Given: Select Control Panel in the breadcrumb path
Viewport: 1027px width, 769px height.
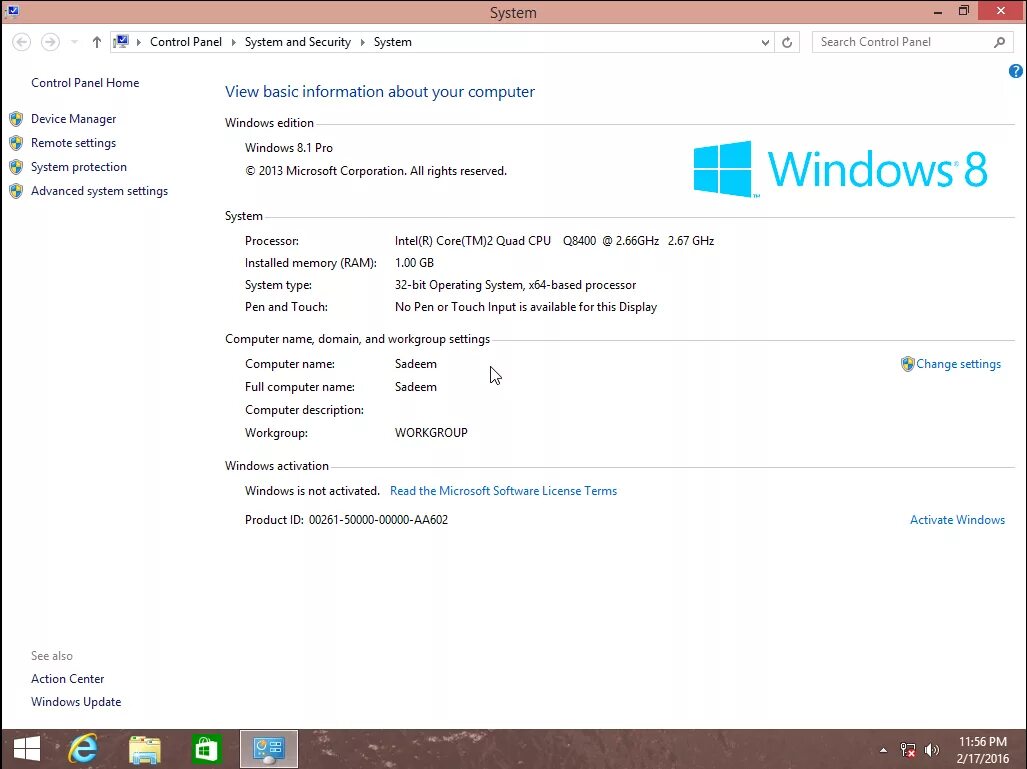Looking at the screenshot, I should point(185,42).
